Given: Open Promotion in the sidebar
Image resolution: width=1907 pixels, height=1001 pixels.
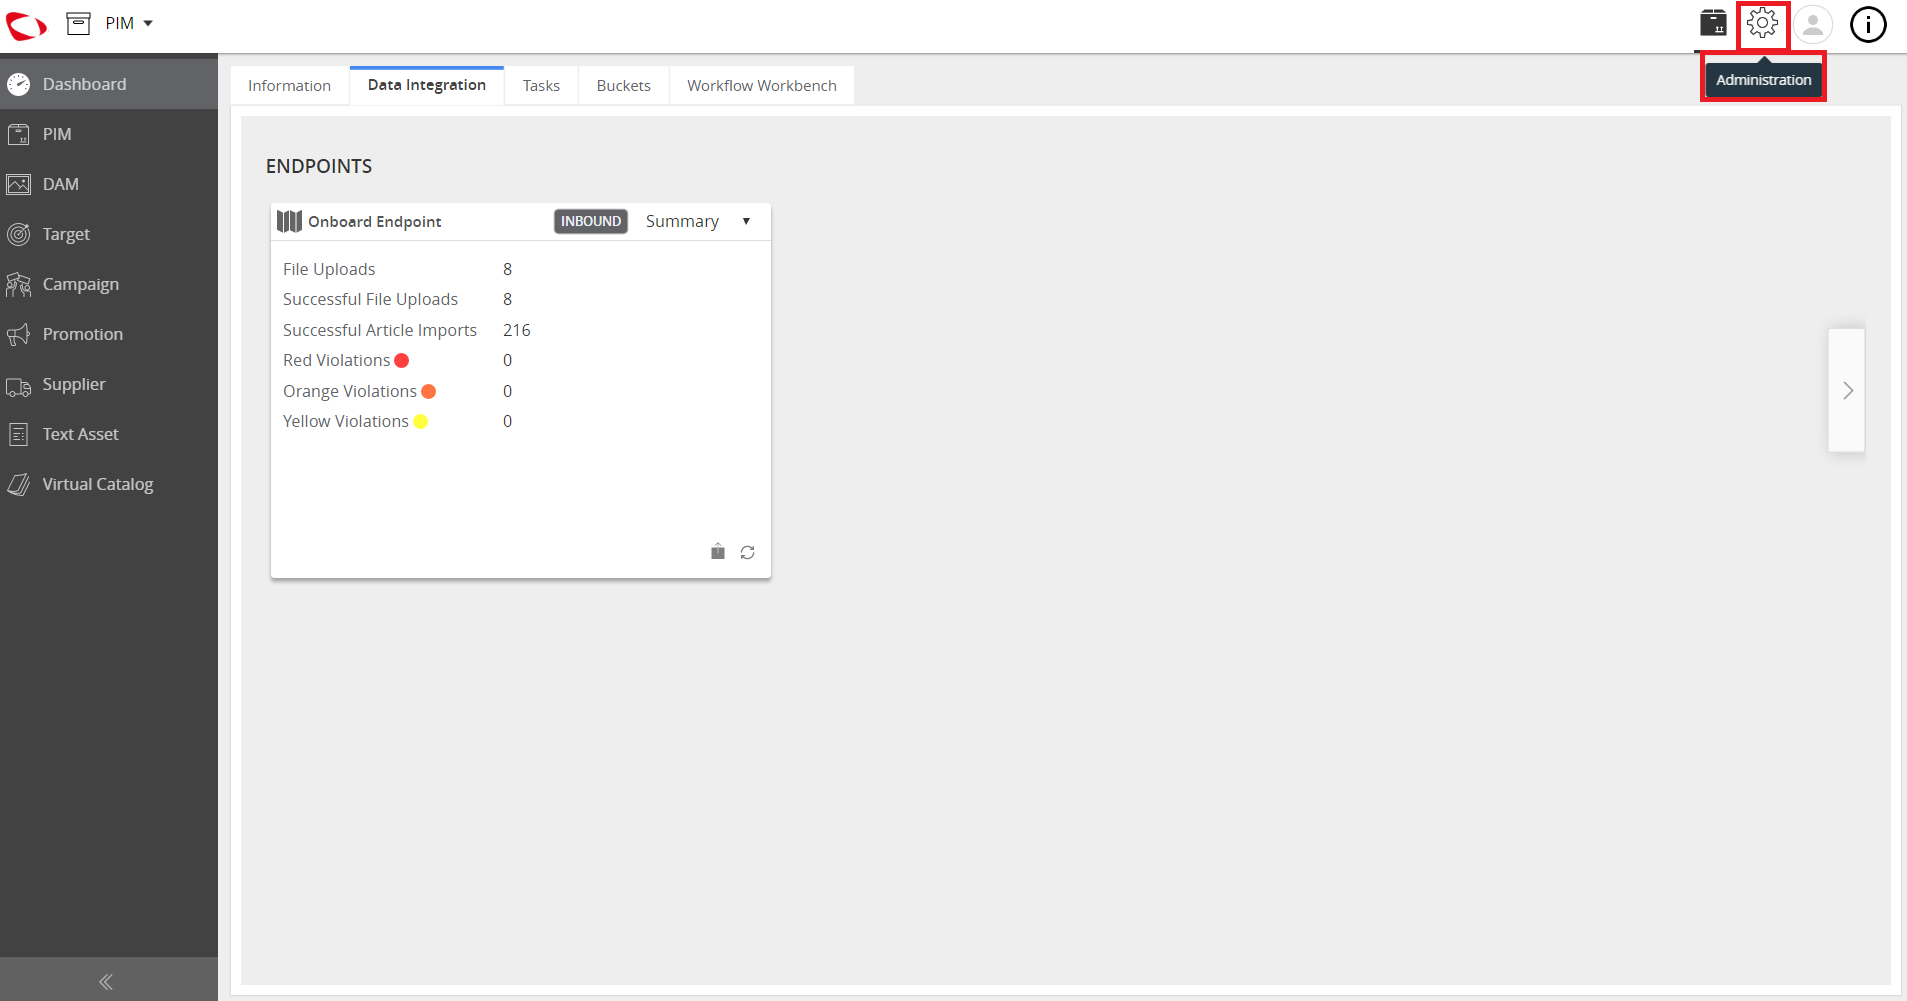Looking at the screenshot, I should coord(109,334).
